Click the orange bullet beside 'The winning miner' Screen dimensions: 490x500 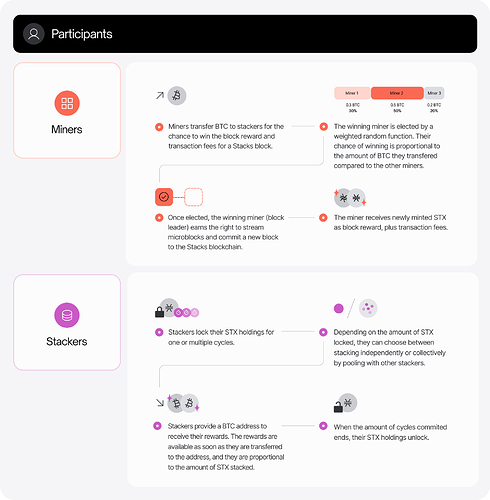[x=324, y=127]
